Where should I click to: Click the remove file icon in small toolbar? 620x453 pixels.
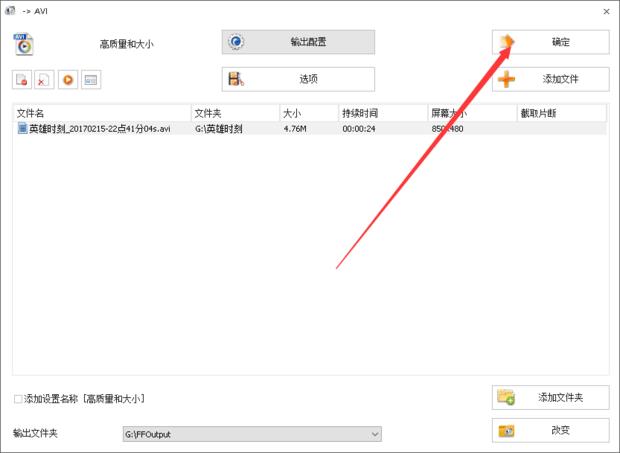click(21, 79)
